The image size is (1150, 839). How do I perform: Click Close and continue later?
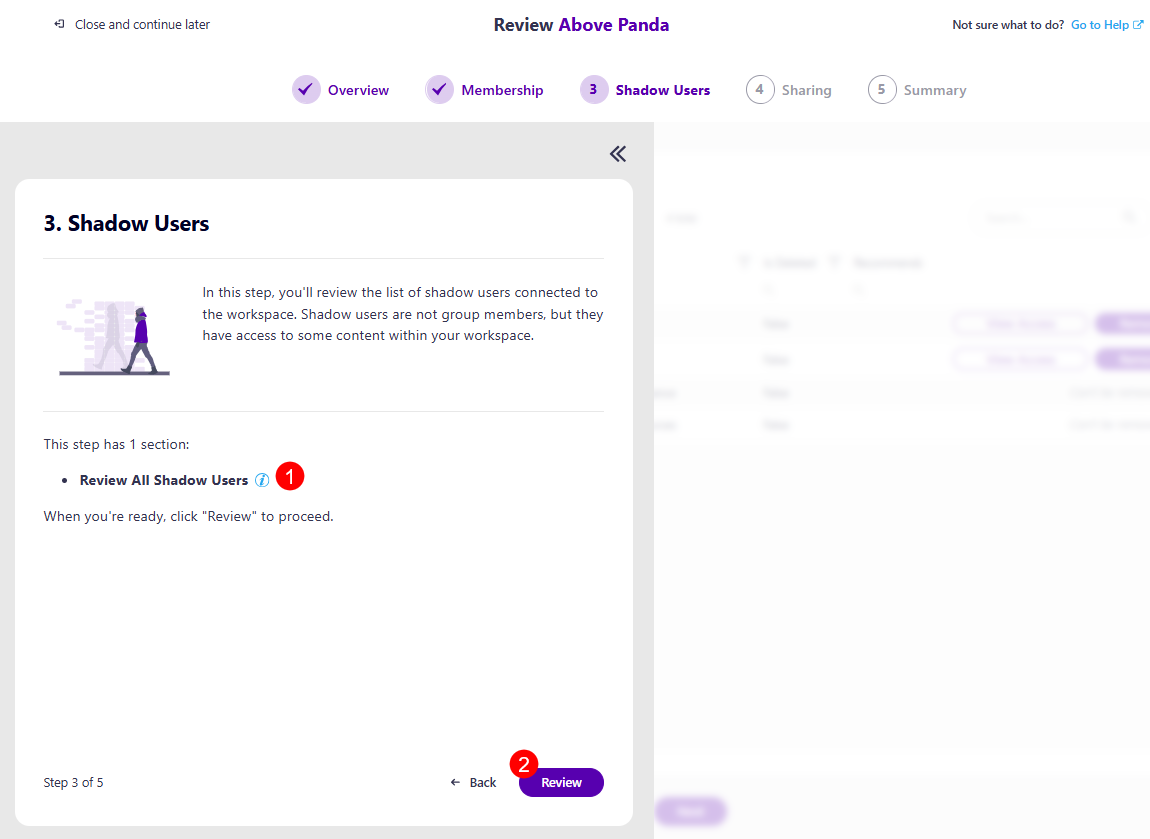[141, 24]
